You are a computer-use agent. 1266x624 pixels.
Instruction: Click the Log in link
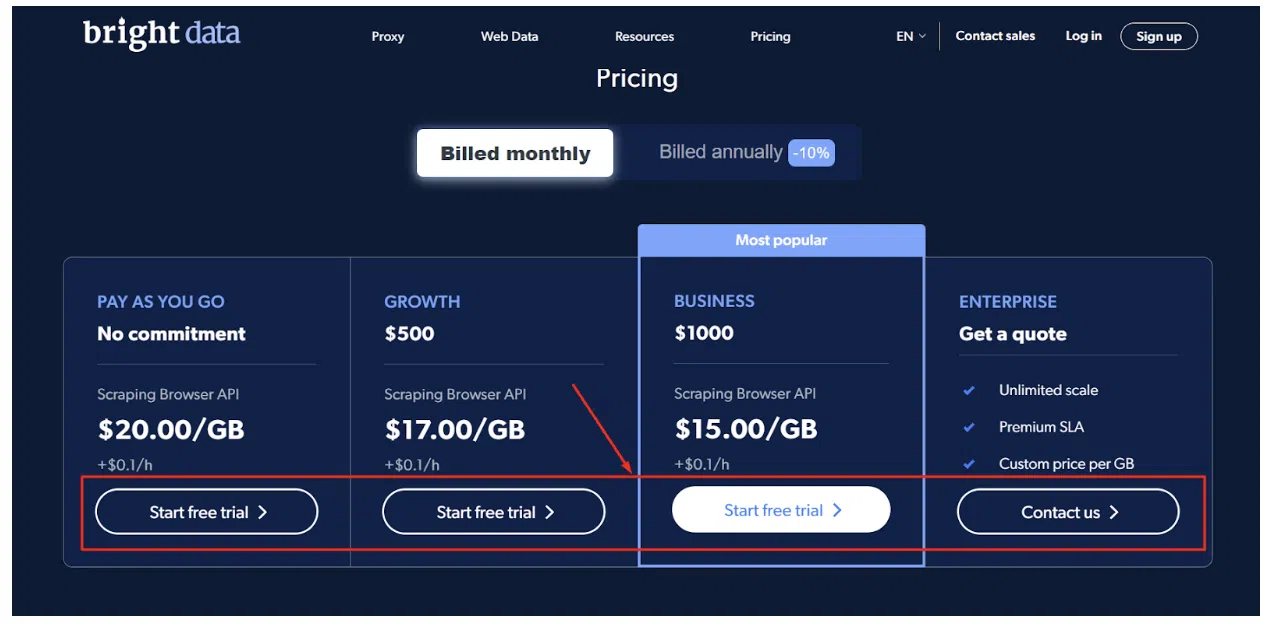point(1083,36)
